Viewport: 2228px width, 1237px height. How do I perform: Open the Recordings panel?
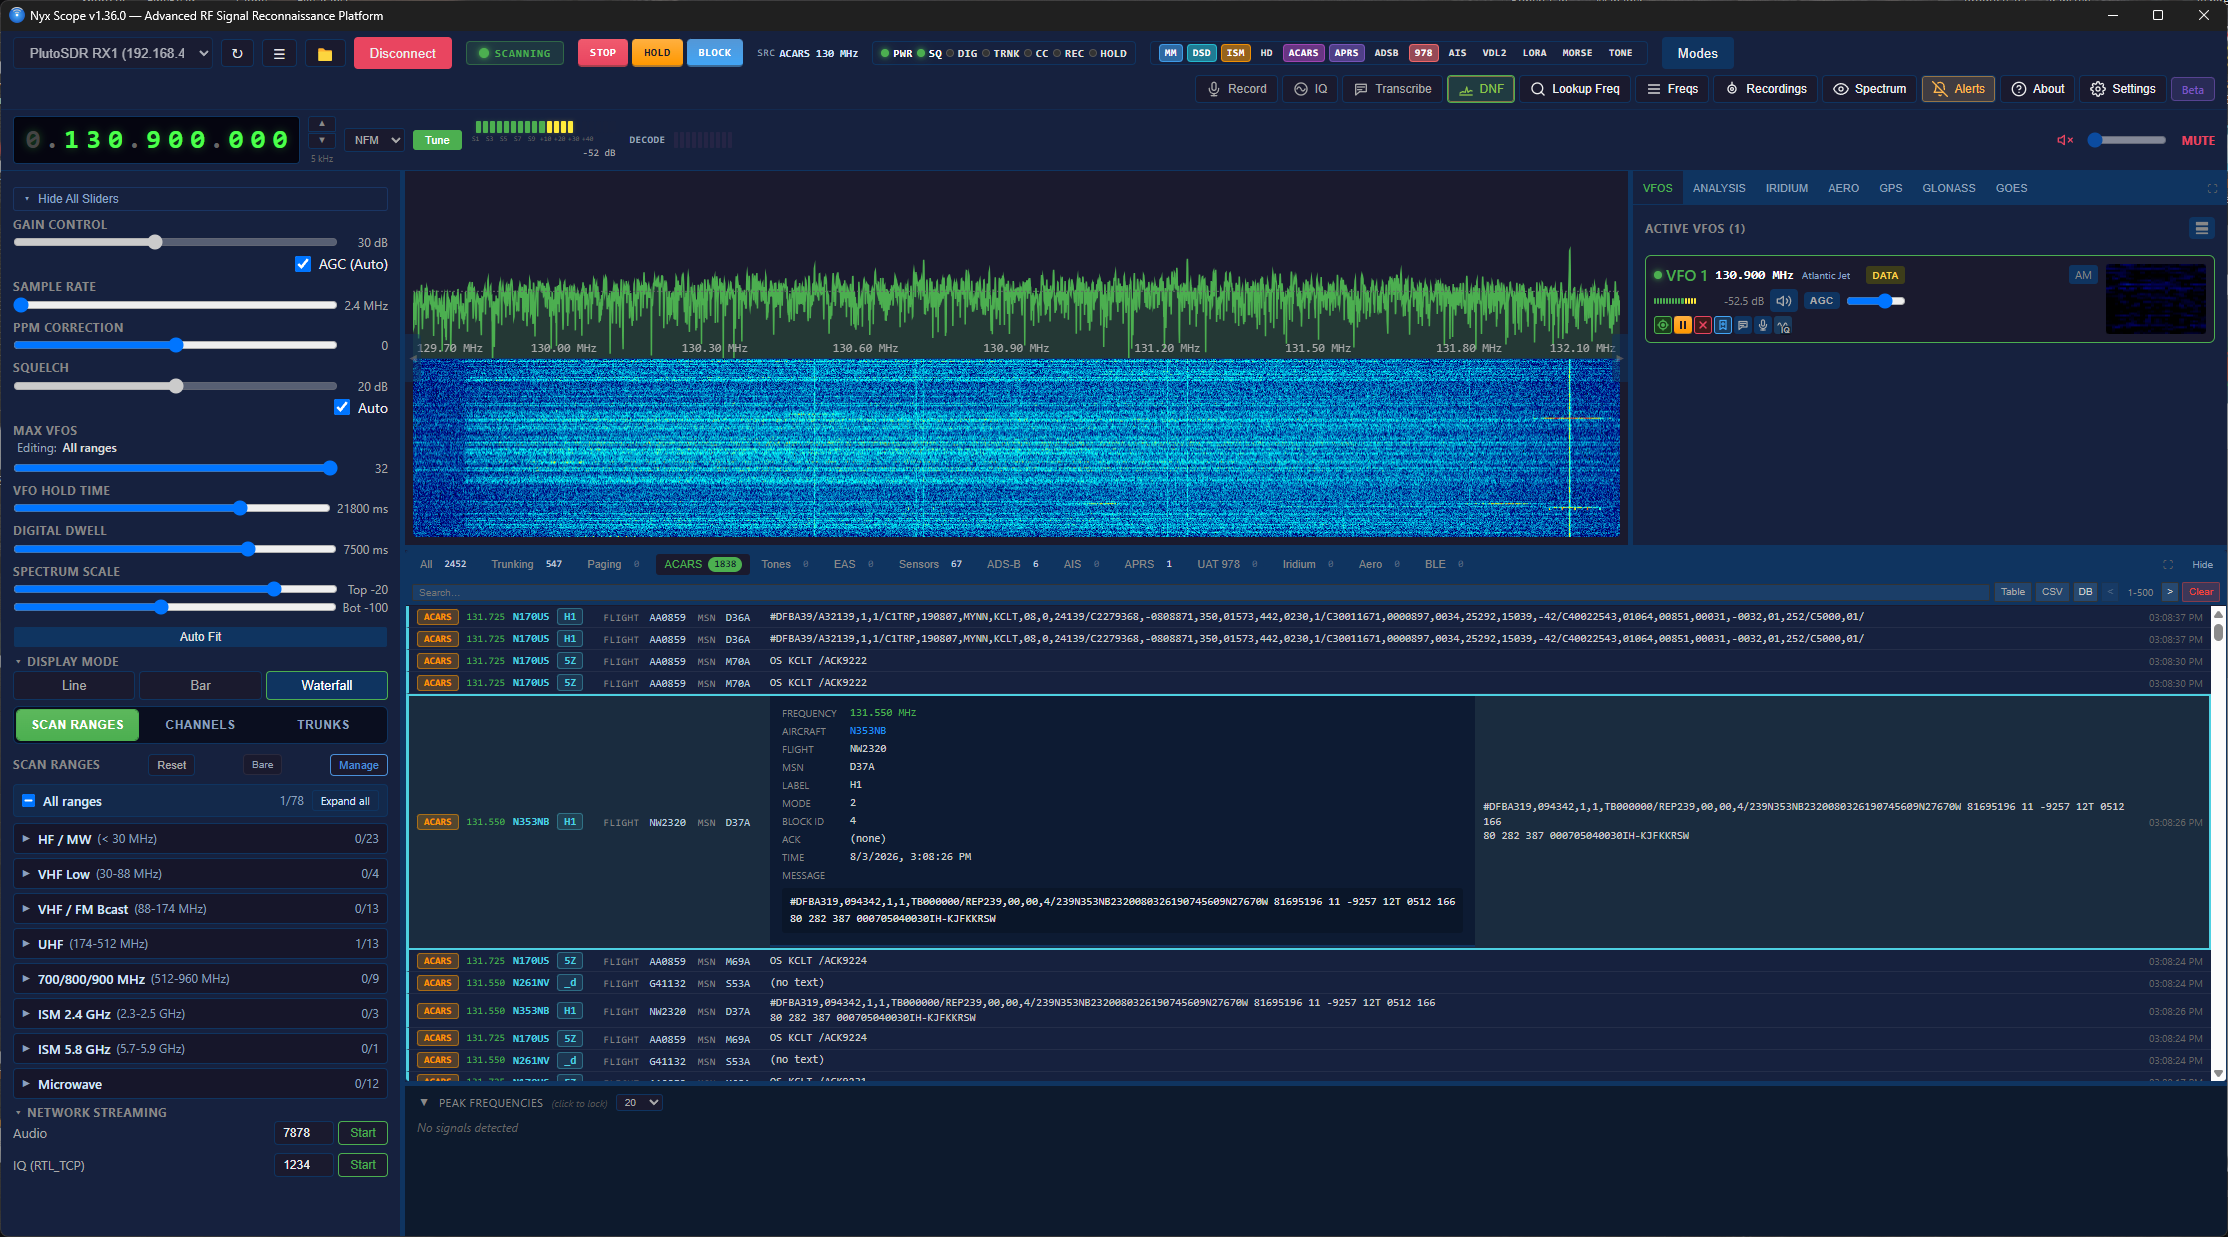click(1766, 89)
